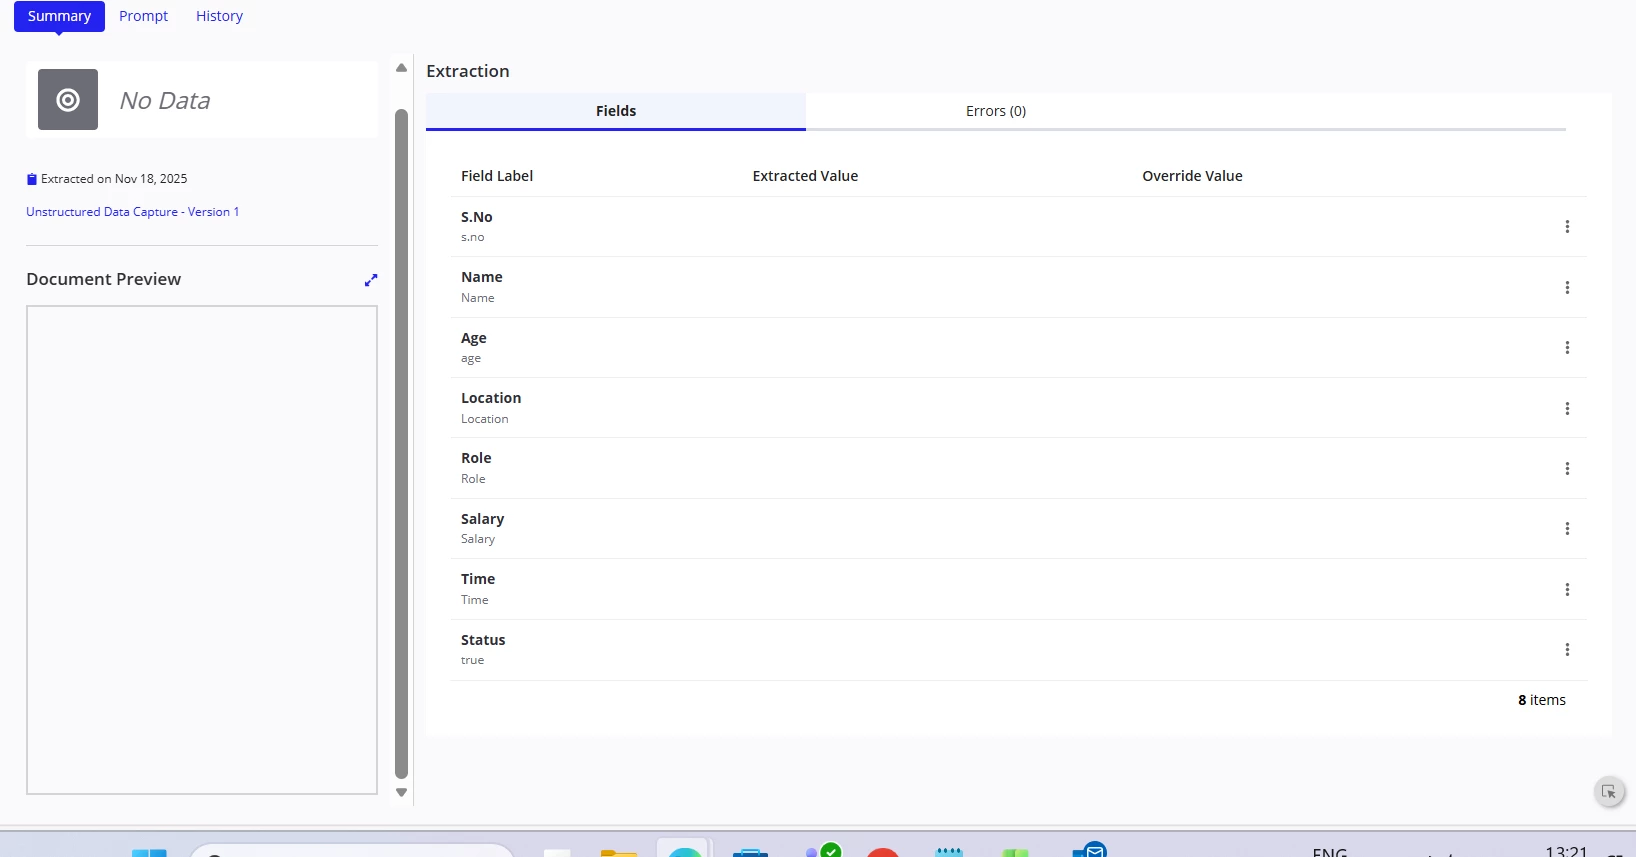Viewport: 1636px width, 857px height.
Task: Click the Override Value column header
Action: point(1192,176)
